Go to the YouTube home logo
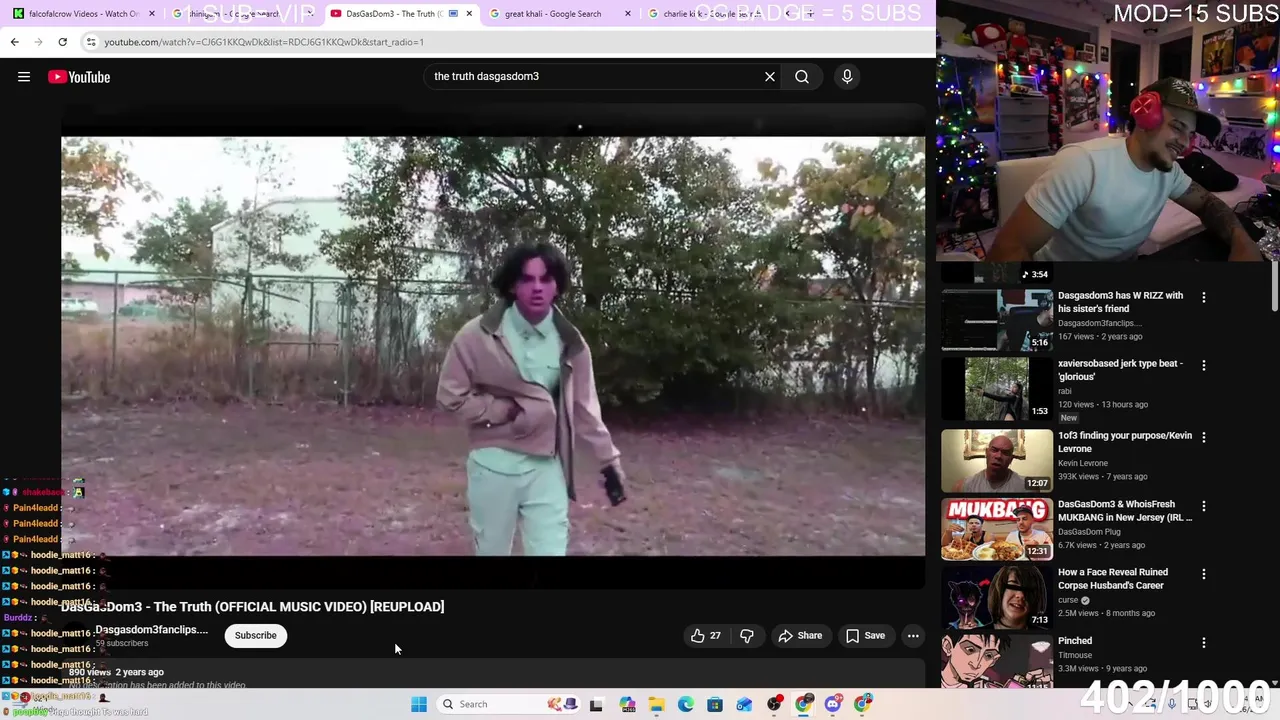The height and width of the screenshot is (720, 1280). click(x=79, y=77)
